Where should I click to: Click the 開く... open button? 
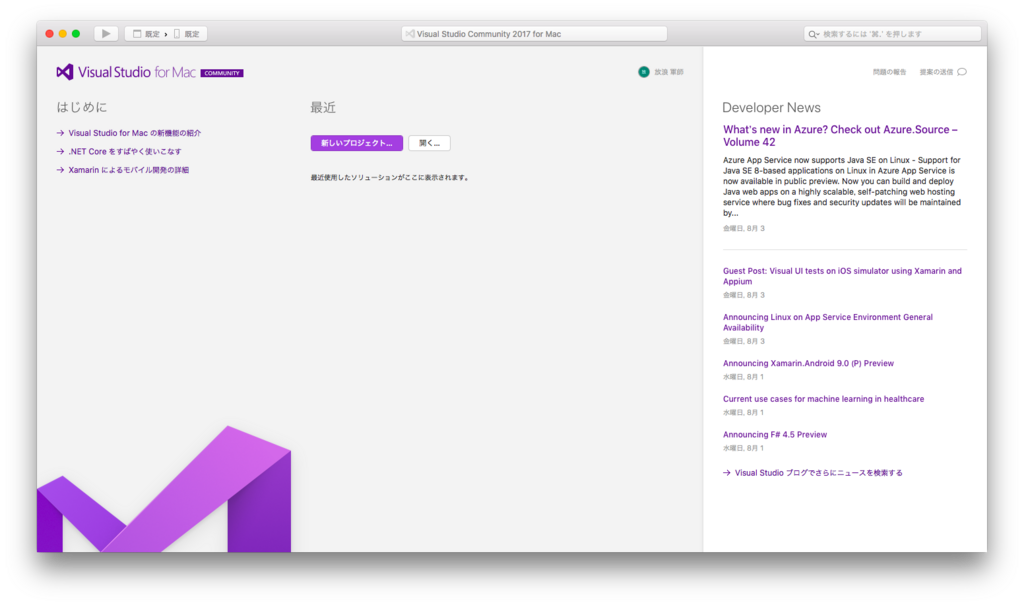click(x=429, y=143)
